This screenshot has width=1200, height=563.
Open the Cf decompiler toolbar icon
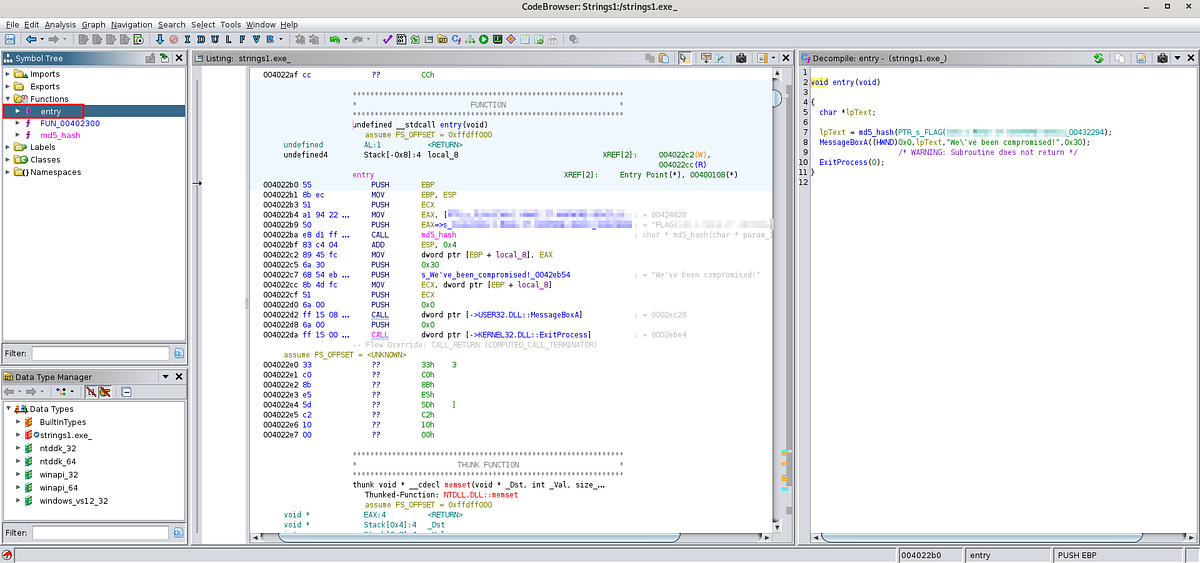pyautogui.click(x=456, y=39)
